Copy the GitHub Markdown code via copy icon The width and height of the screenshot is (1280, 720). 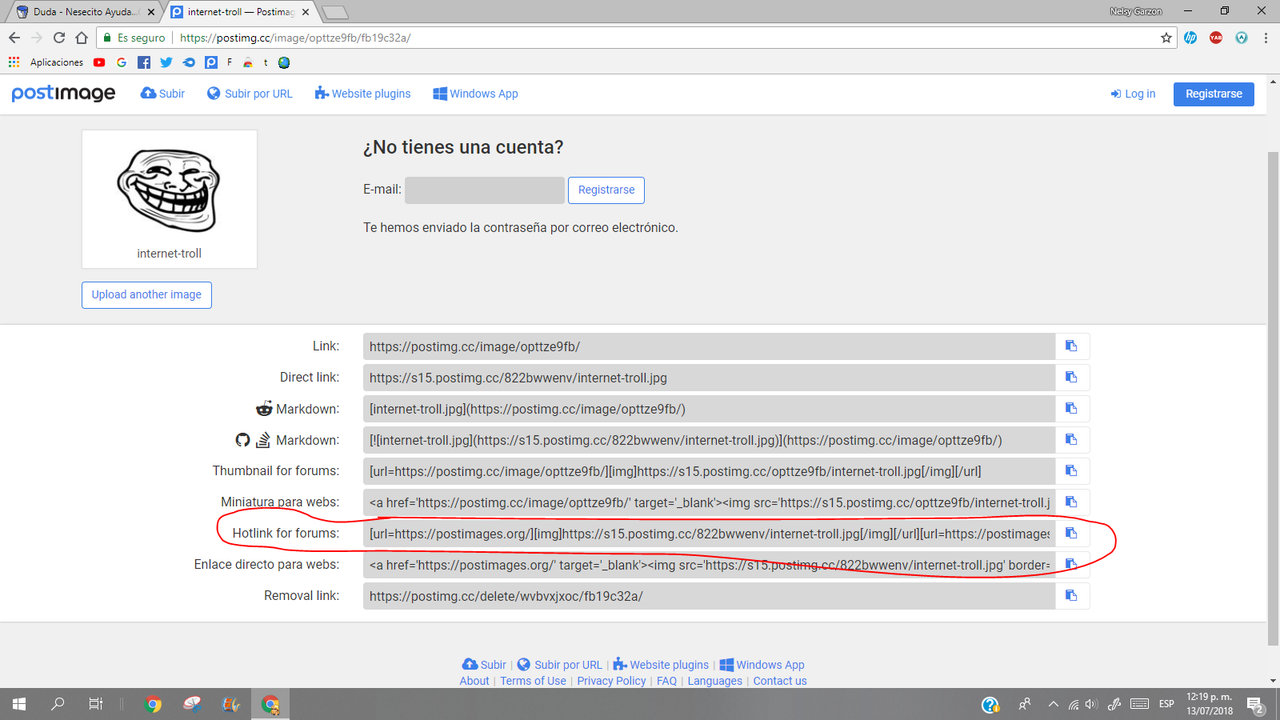coord(1072,439)
